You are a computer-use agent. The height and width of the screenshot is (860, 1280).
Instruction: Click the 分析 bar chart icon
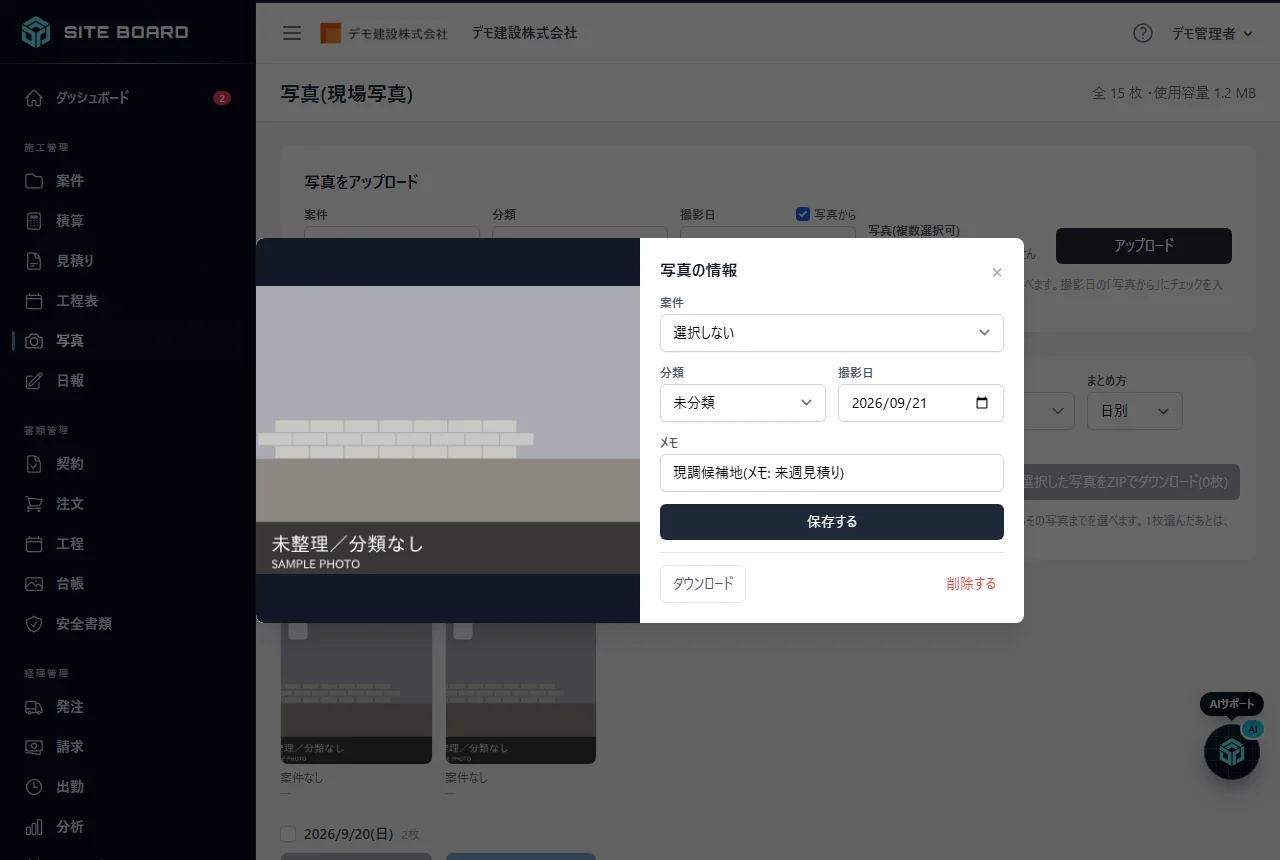[x=34, y=827]
